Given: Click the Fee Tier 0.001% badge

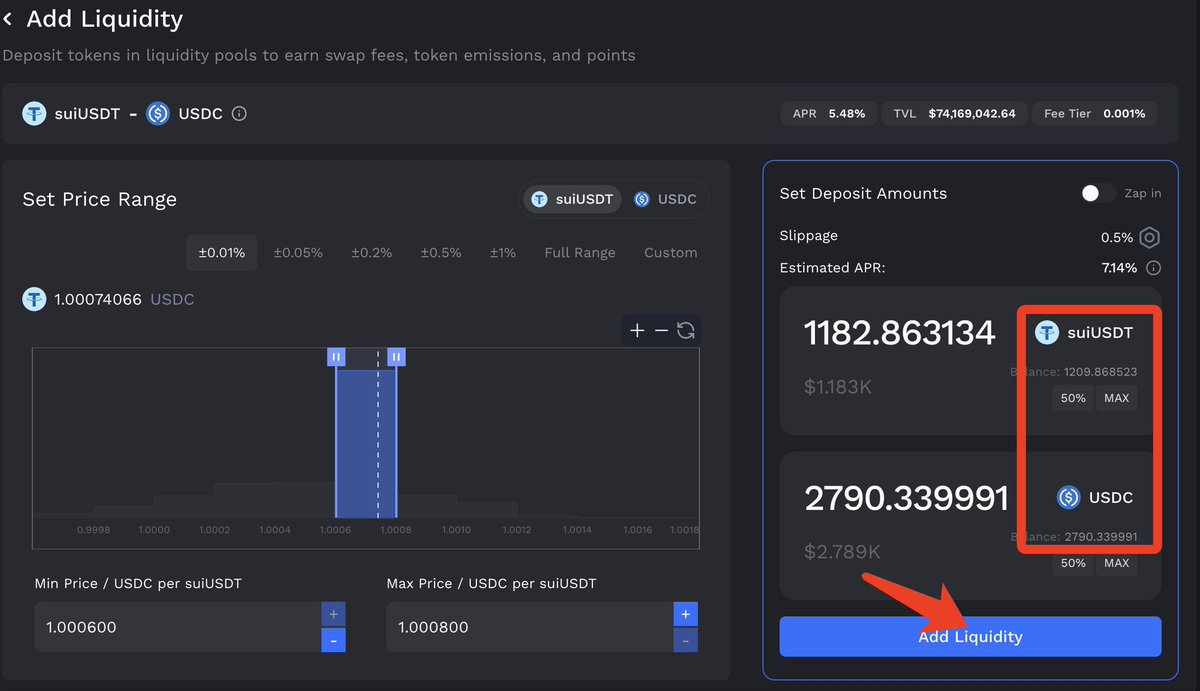Looking at the screenshot, I should click(1094, 114).
